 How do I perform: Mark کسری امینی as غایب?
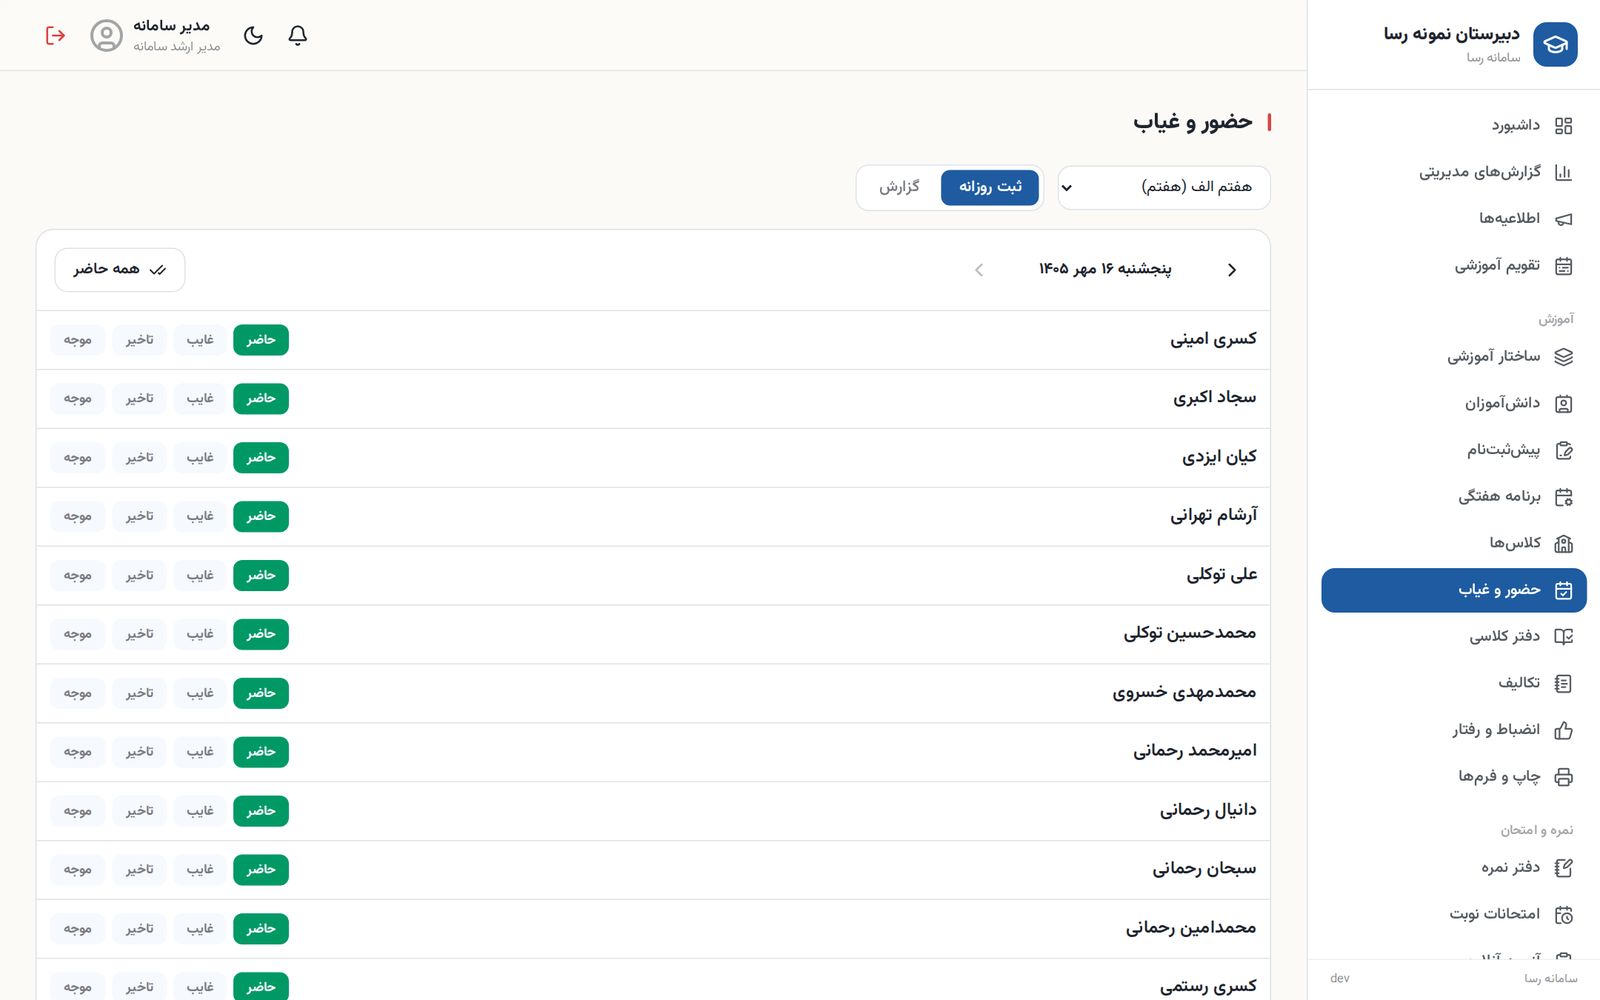[x=200, y=340]
